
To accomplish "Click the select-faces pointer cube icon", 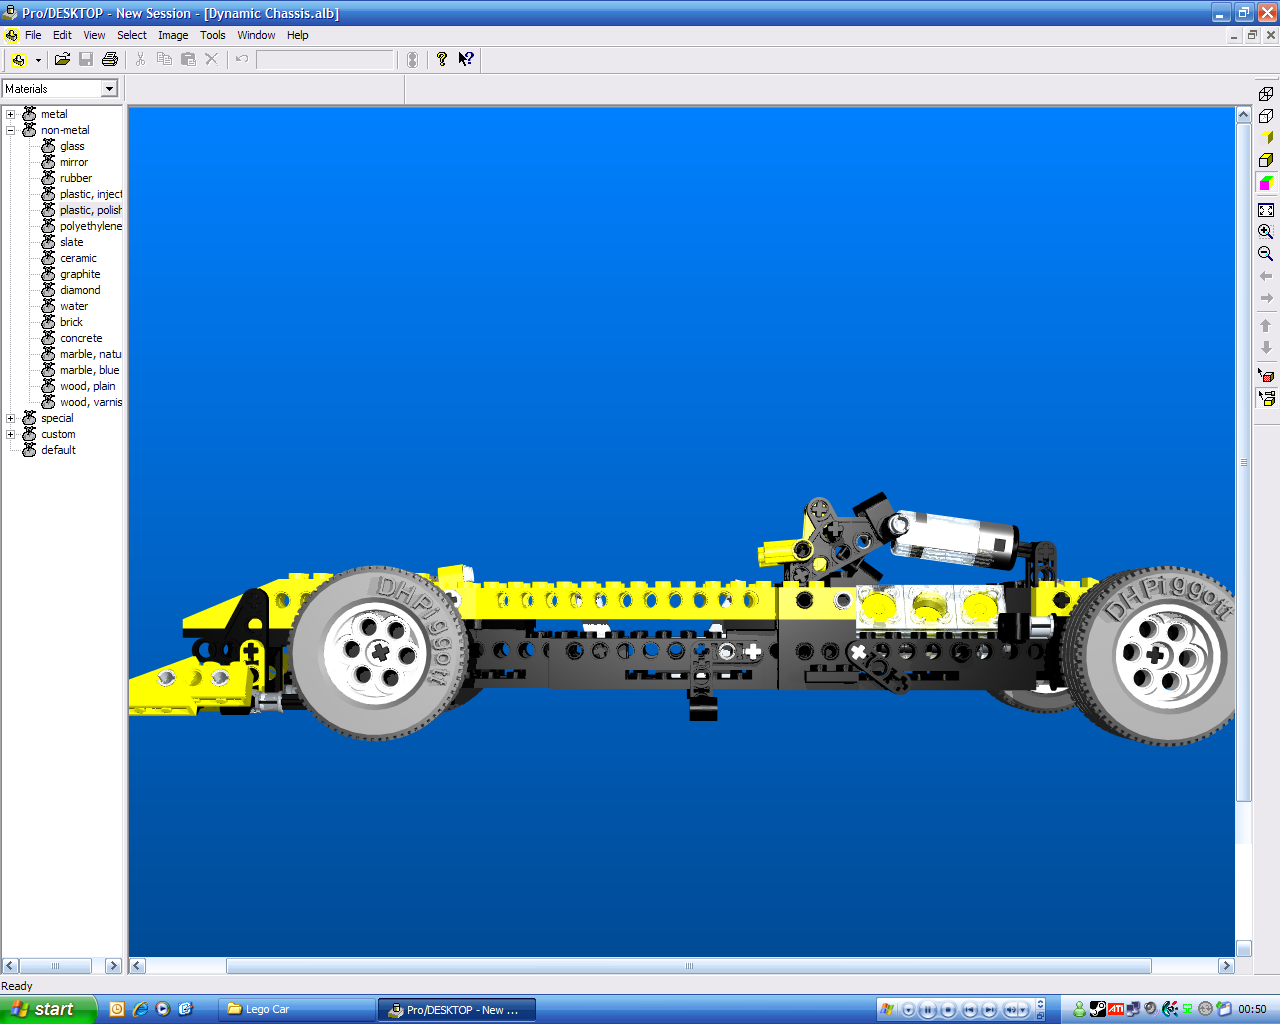I will (1266, 376).
